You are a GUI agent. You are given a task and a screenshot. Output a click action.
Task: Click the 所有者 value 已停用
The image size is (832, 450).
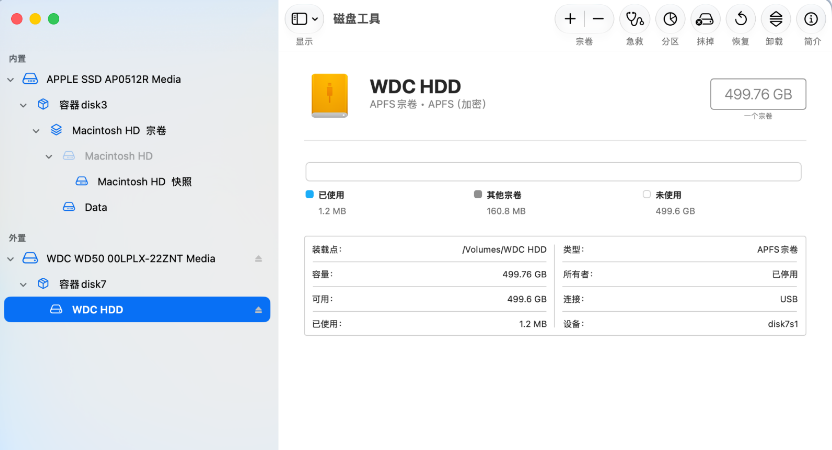(785, 274)
